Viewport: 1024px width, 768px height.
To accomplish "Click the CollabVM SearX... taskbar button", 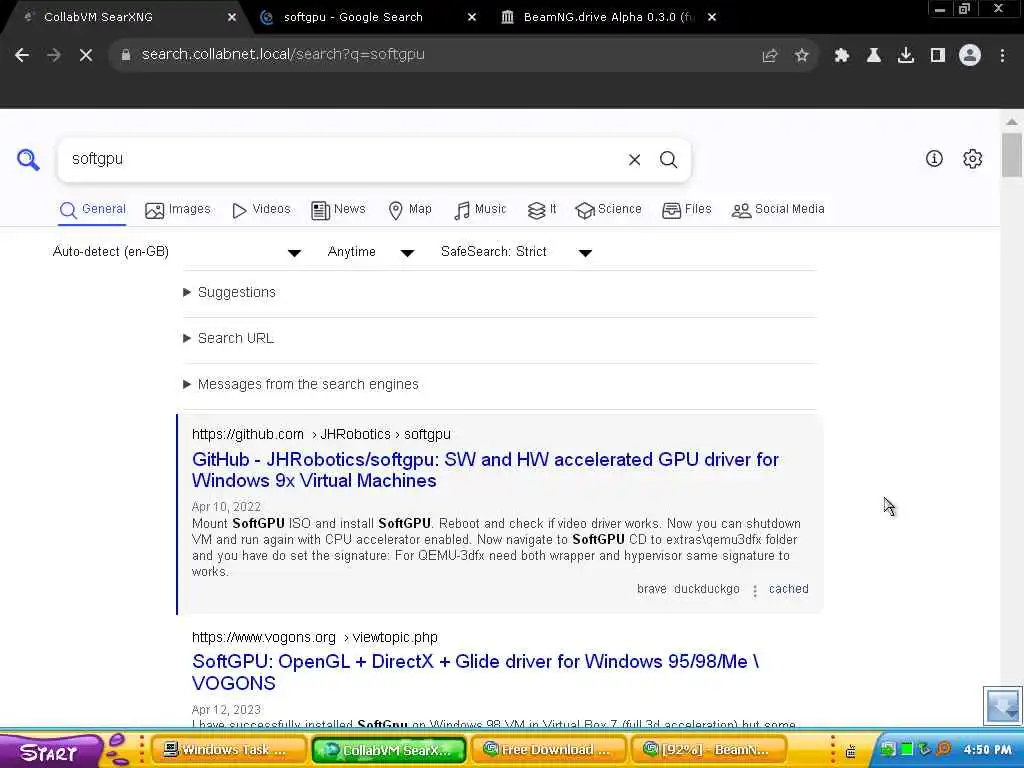I will point(389,750).
